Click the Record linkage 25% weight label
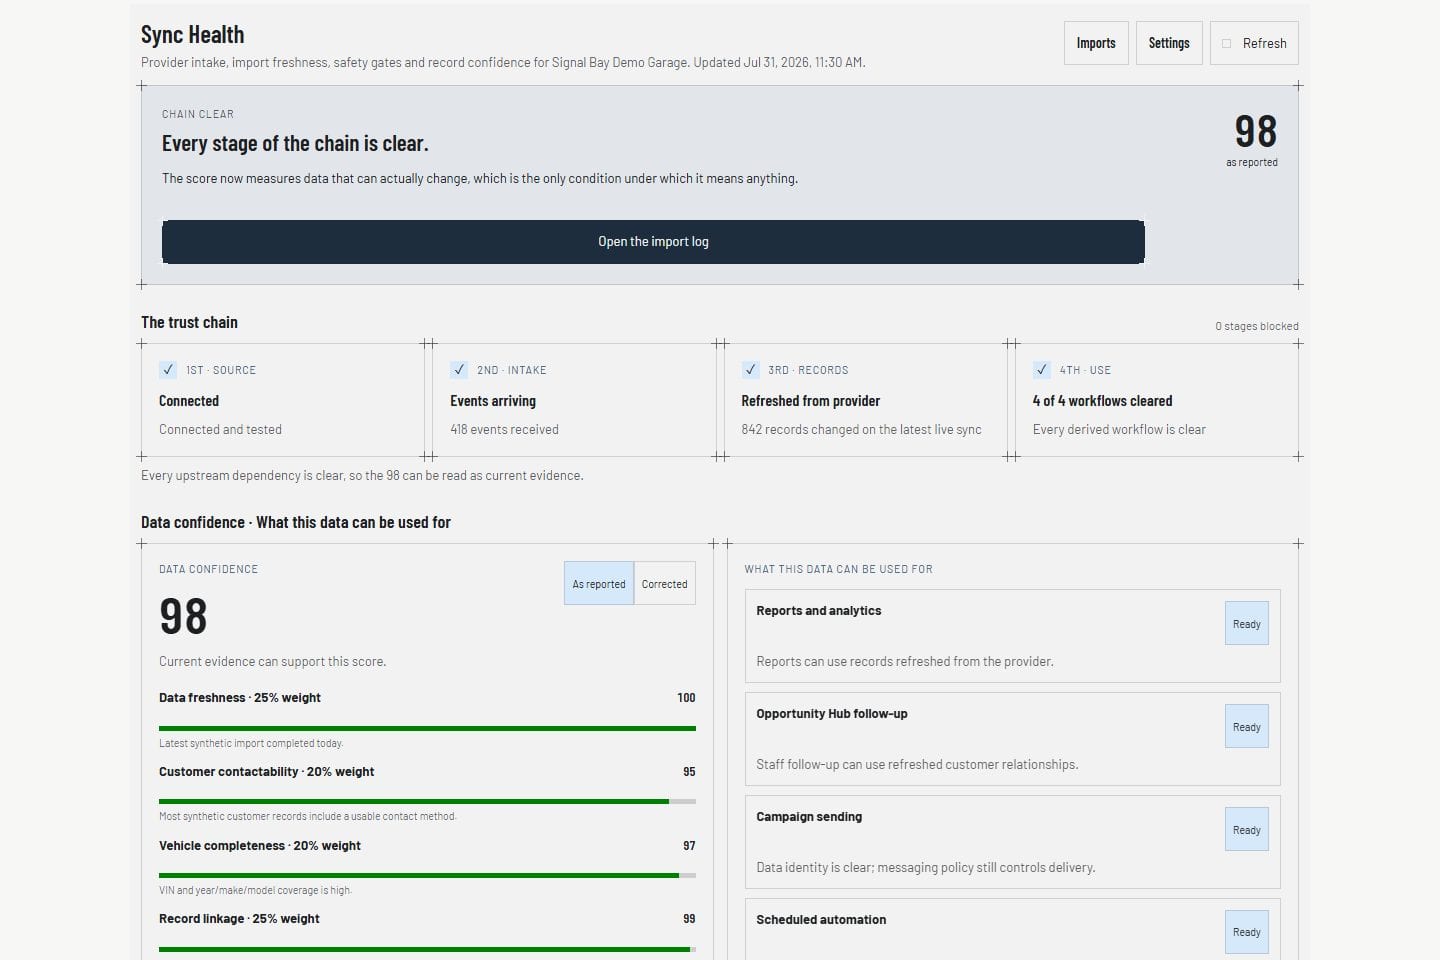Image resolution: width=1440 pixels, height=960 pixels. click(x=239, y=919)
